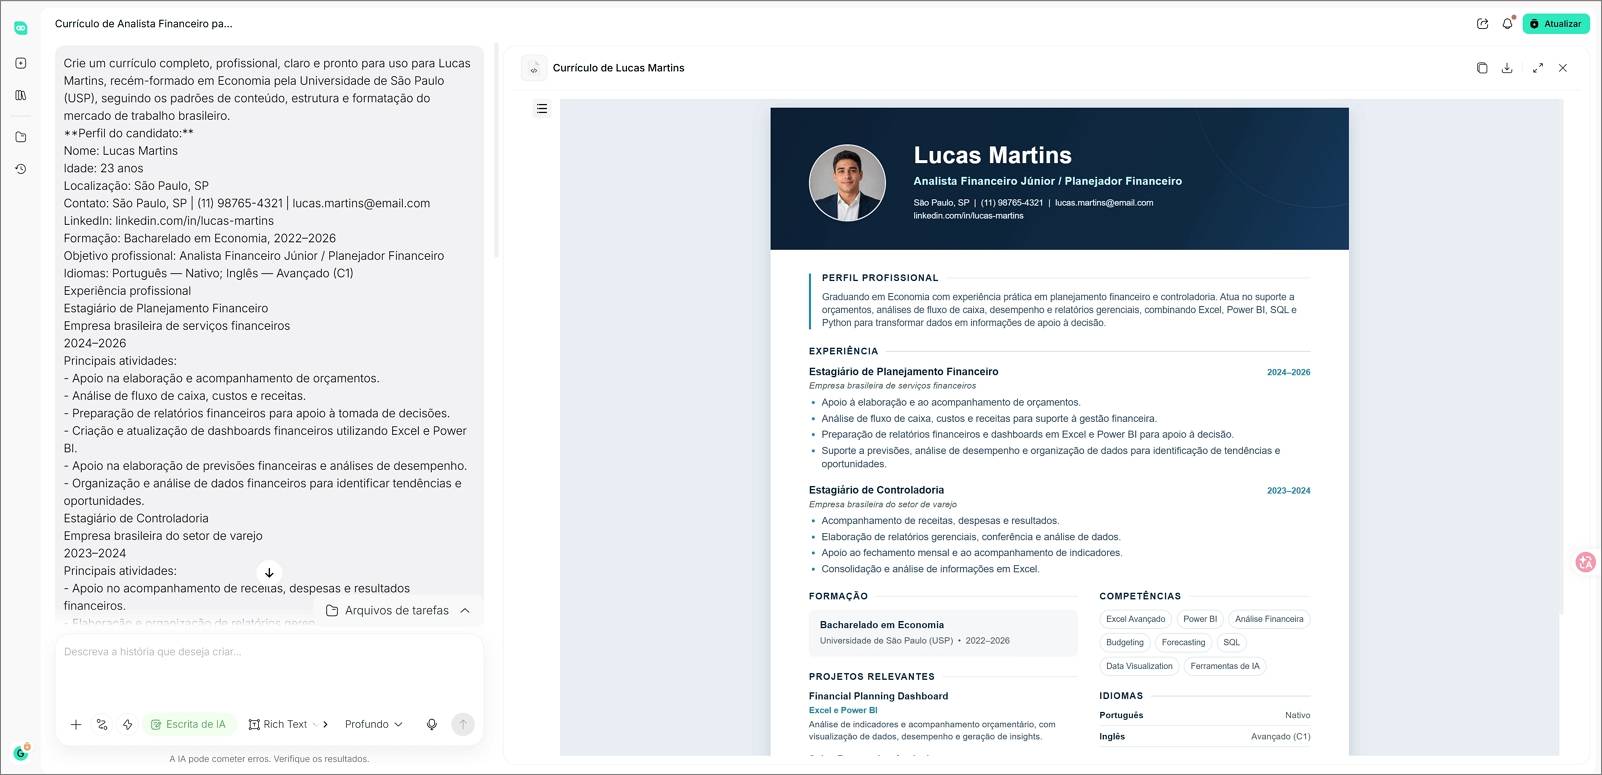This screenshot has width=1602, height=775.
Task: Click the green app logo in sidebar
Action: (20, 28)
